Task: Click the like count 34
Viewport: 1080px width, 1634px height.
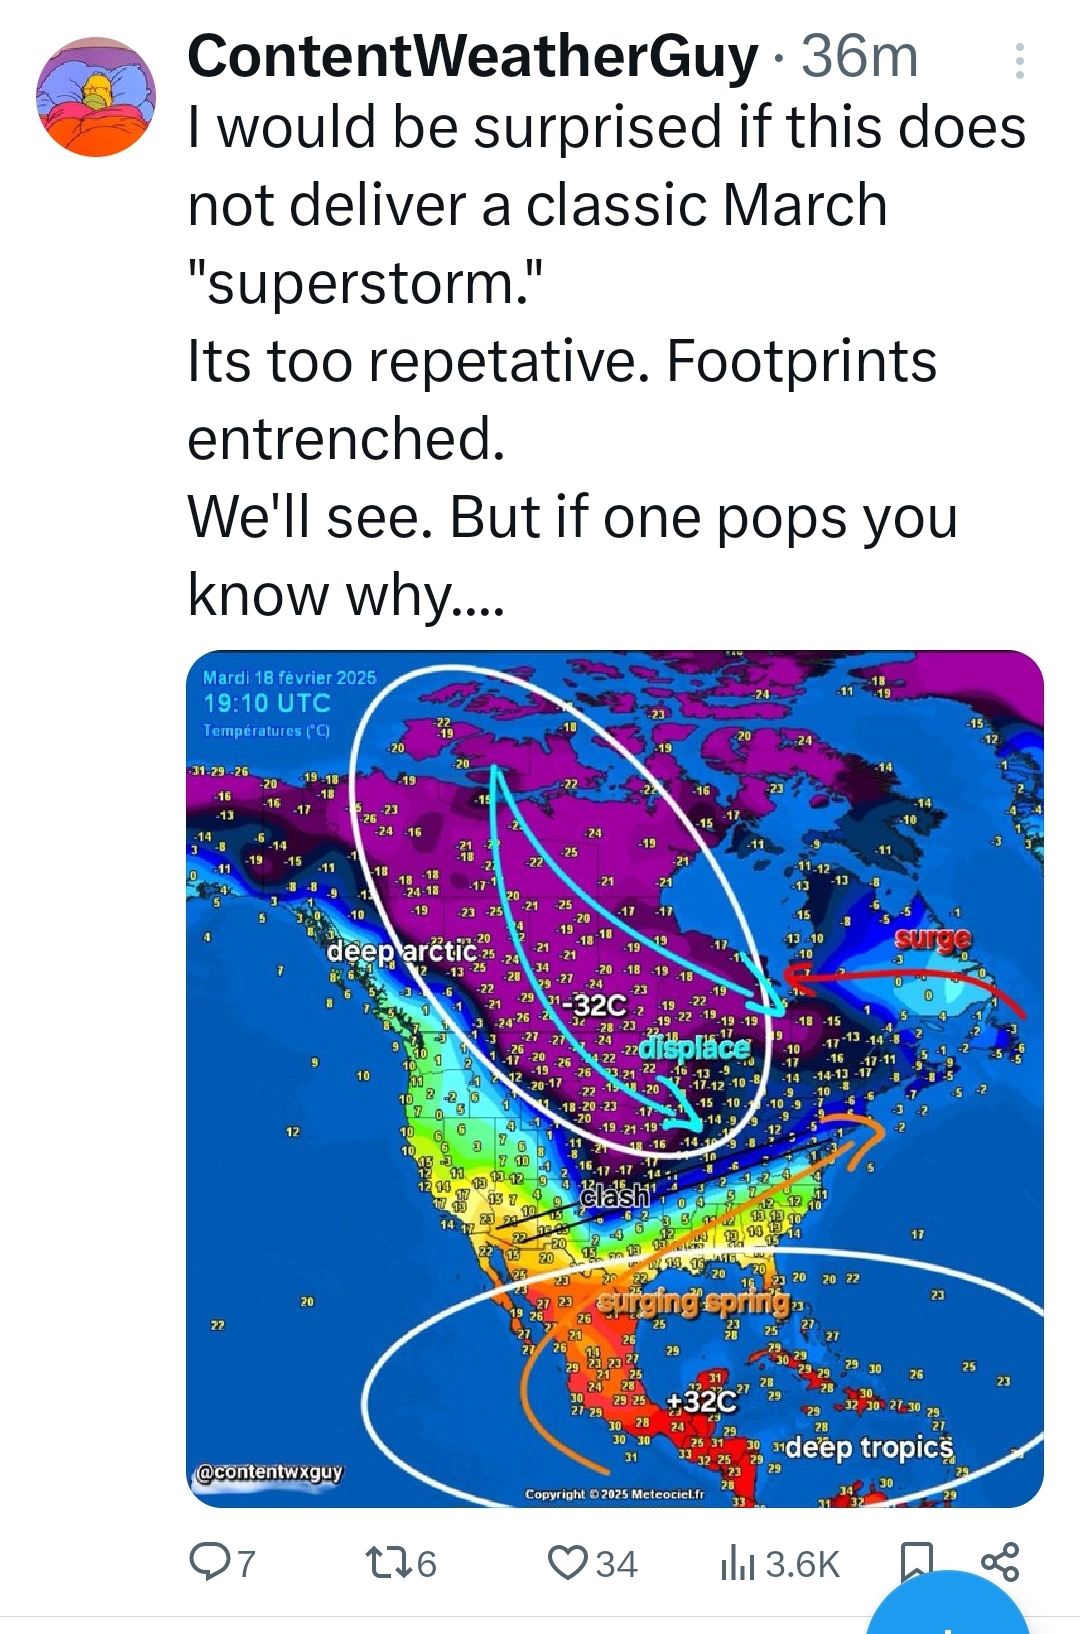Action: pos(616,1564)
